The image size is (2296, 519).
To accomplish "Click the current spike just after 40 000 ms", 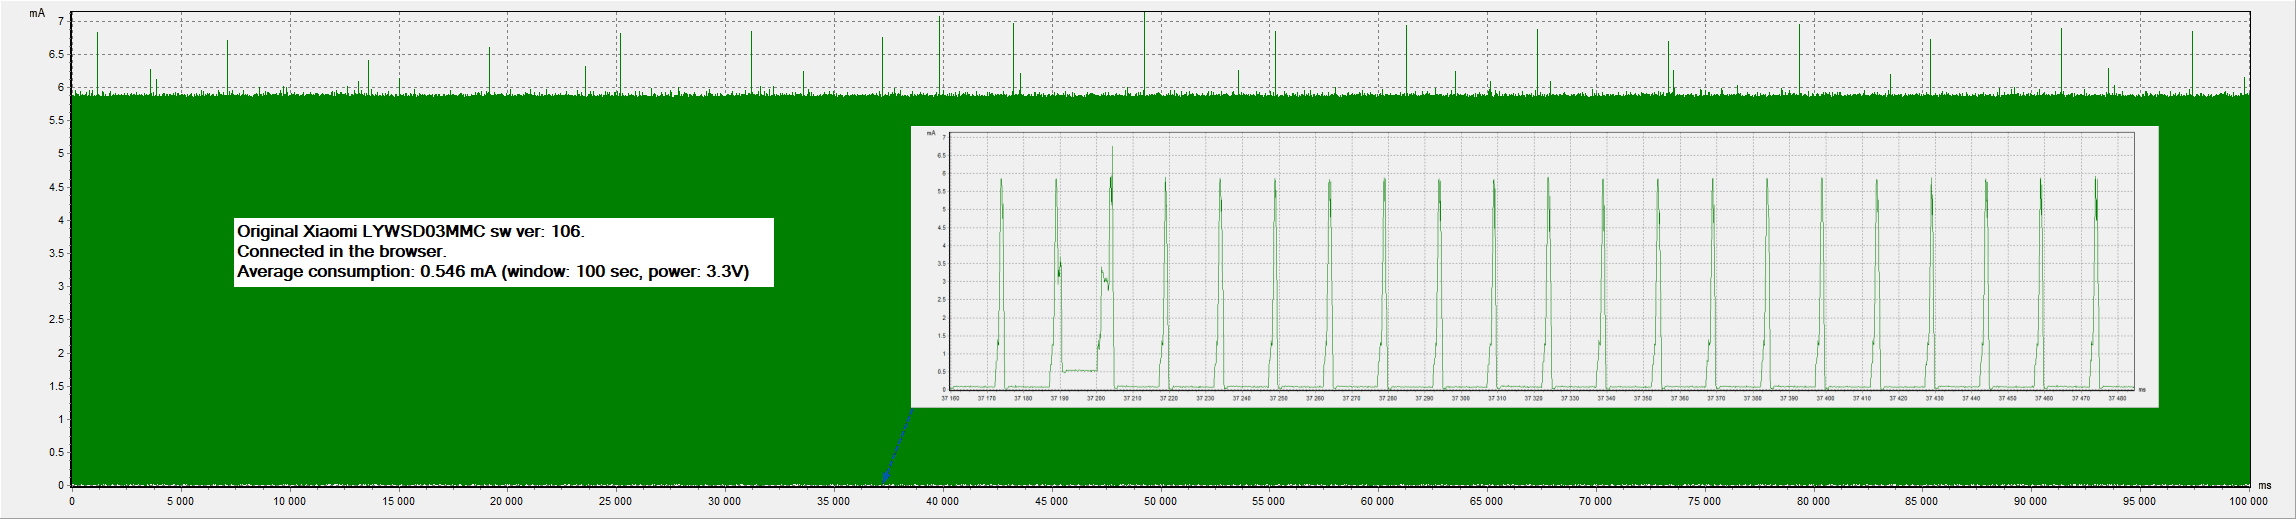I will tap(940, 56).
